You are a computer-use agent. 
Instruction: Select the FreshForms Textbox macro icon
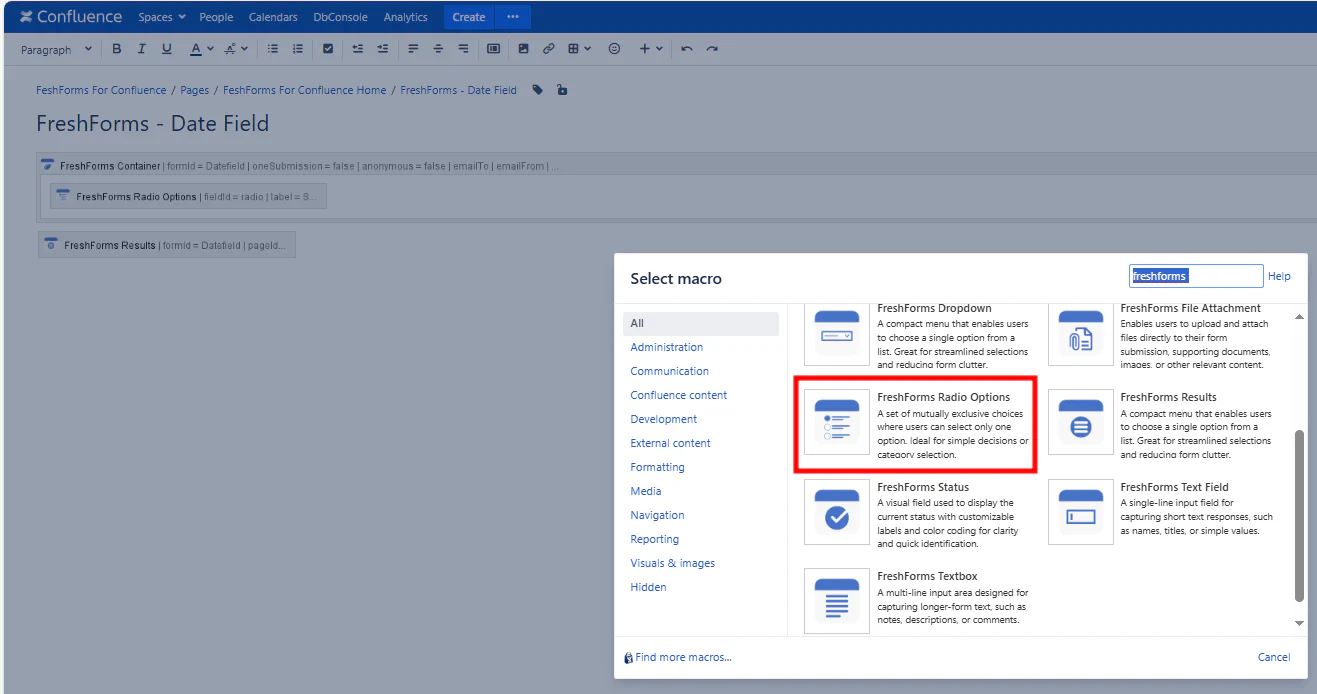[x=837, y=601]
